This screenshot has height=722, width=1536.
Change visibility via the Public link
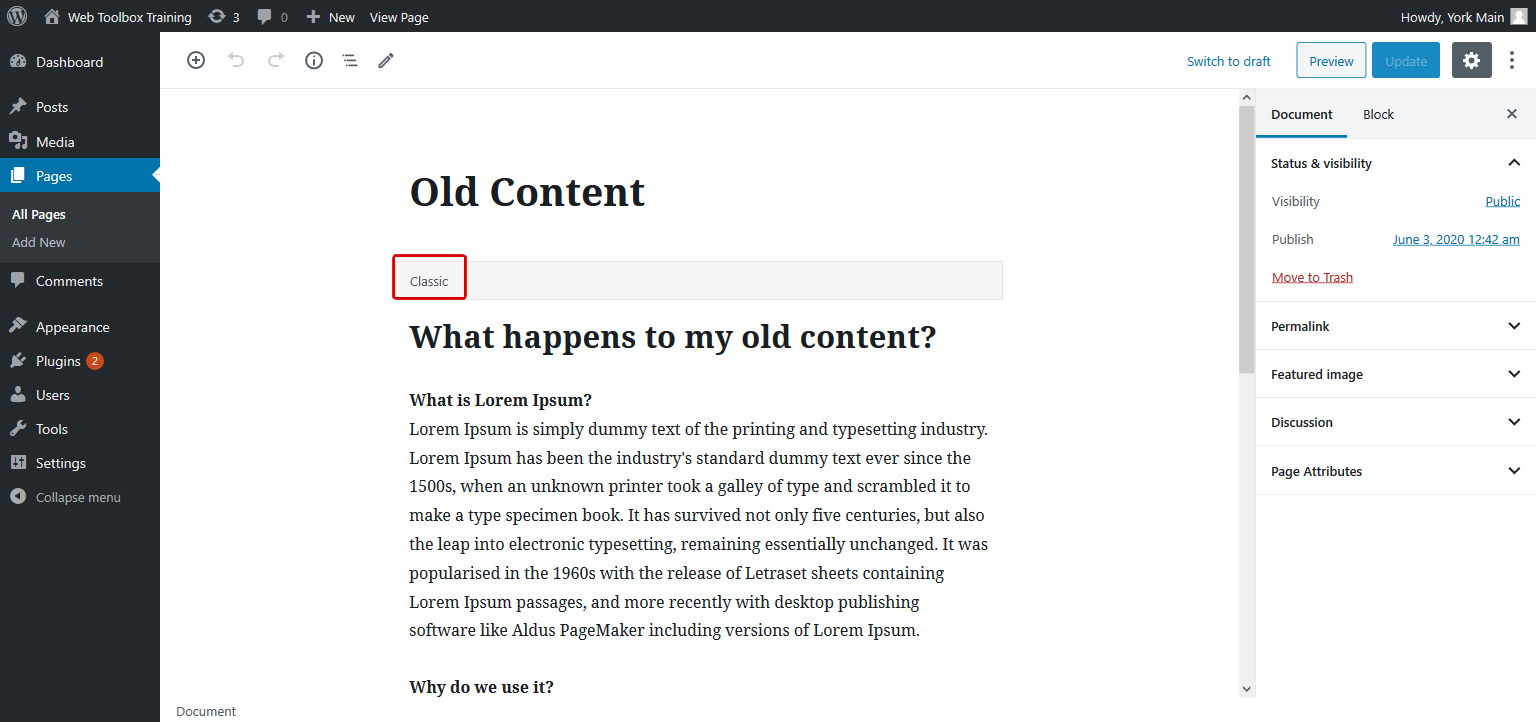(1502, 201)
